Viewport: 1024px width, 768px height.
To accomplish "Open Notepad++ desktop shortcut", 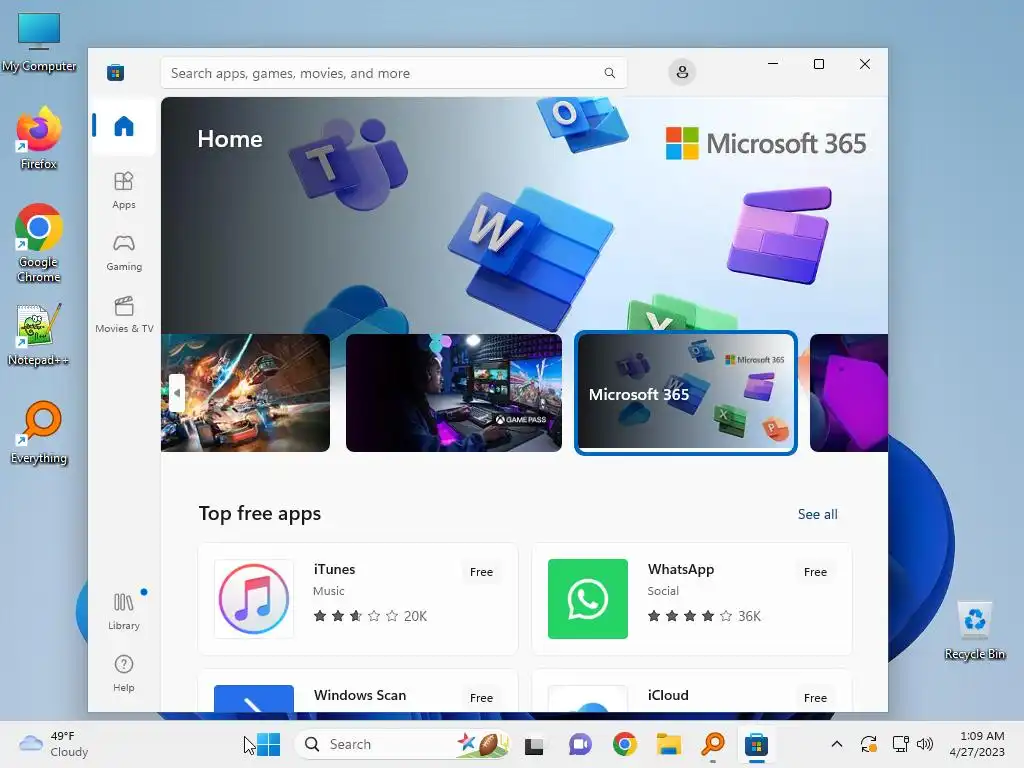I will point(39,335).
